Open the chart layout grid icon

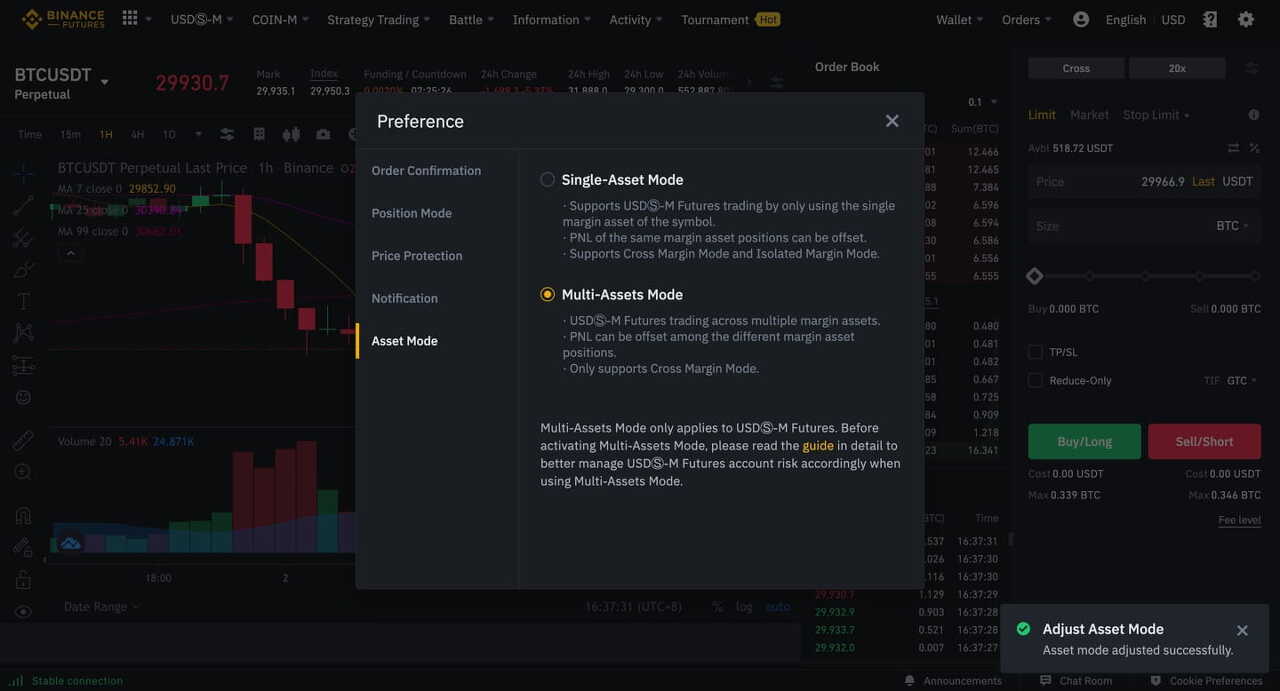coord(259,134)
